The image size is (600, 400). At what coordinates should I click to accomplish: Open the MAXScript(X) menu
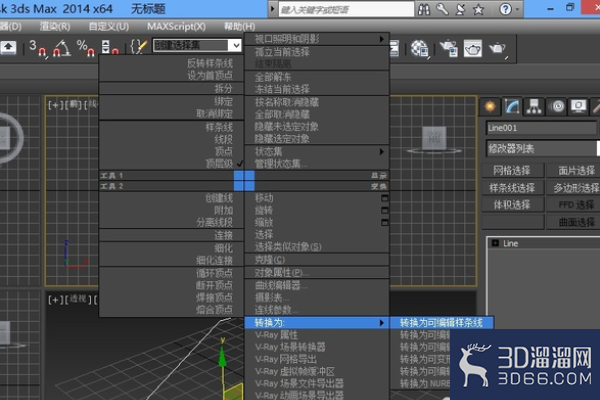pos(176,26)
